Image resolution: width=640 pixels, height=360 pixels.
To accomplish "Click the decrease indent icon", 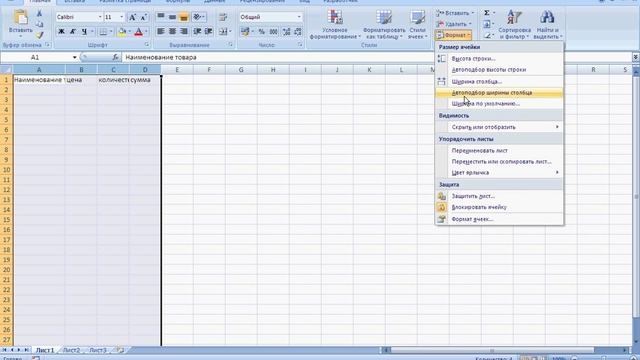I will [197, 31].
